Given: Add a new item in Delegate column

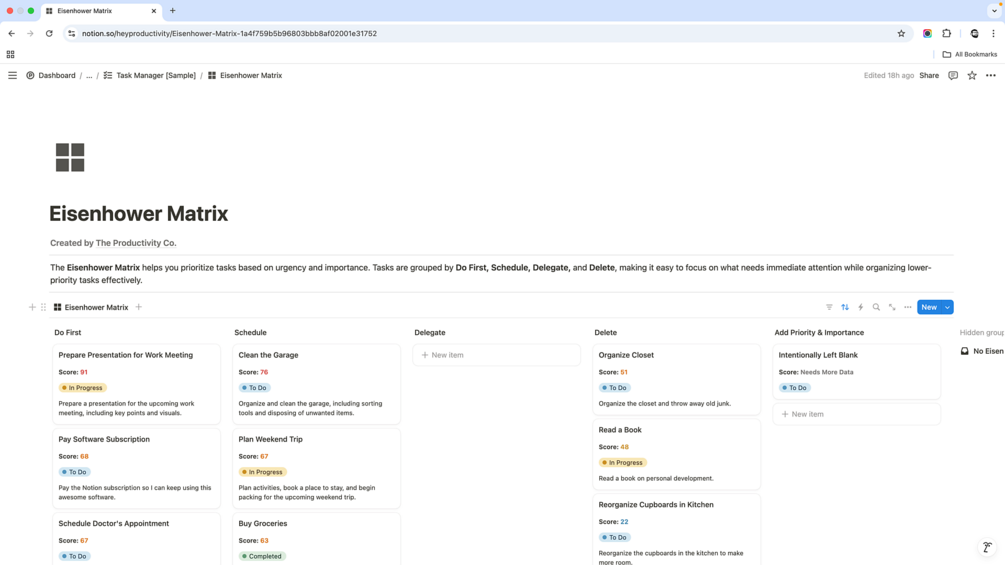Looking at the screenshot, I should click(496, 355).
